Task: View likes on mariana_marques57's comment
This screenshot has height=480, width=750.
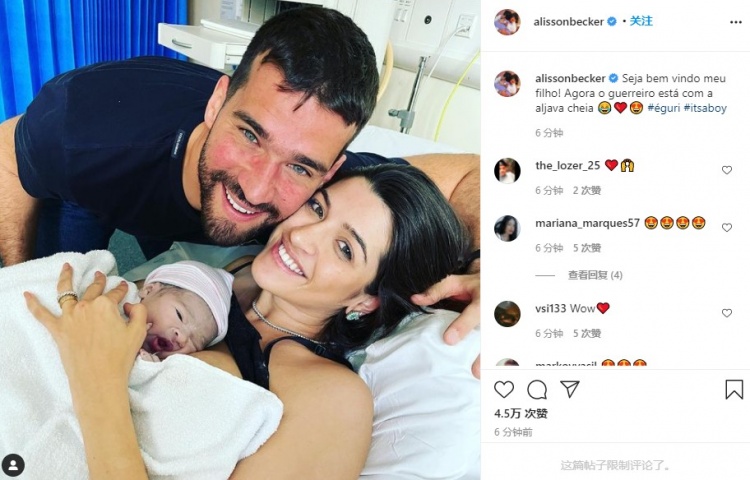Action: pyautogui.click(x=587, y=248)
